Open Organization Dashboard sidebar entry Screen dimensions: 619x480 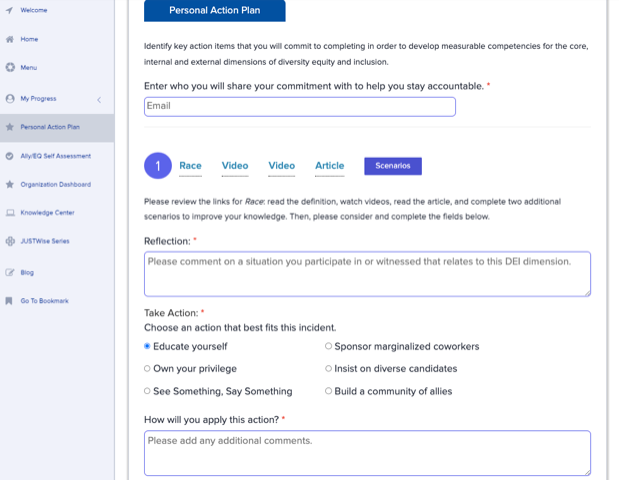(57, 184)
